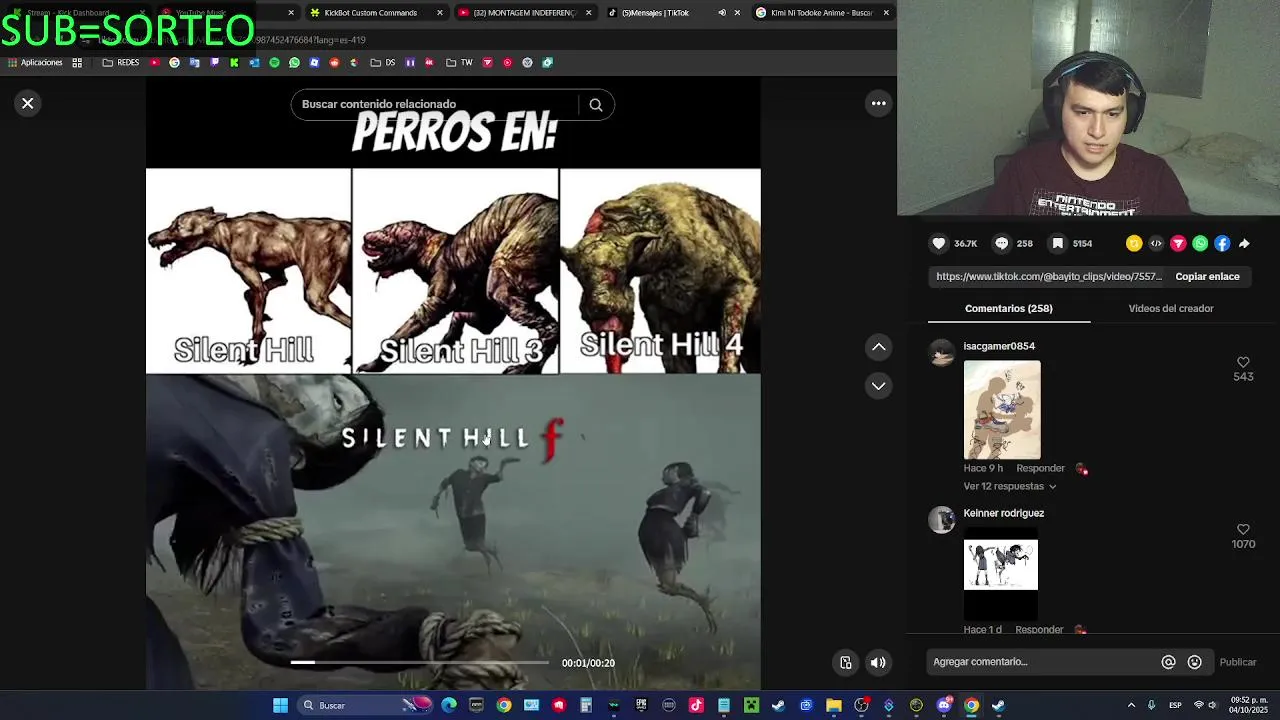Click the Copiar enlace button
This screenshot has height=720, width=1280.
point(1207,276)
